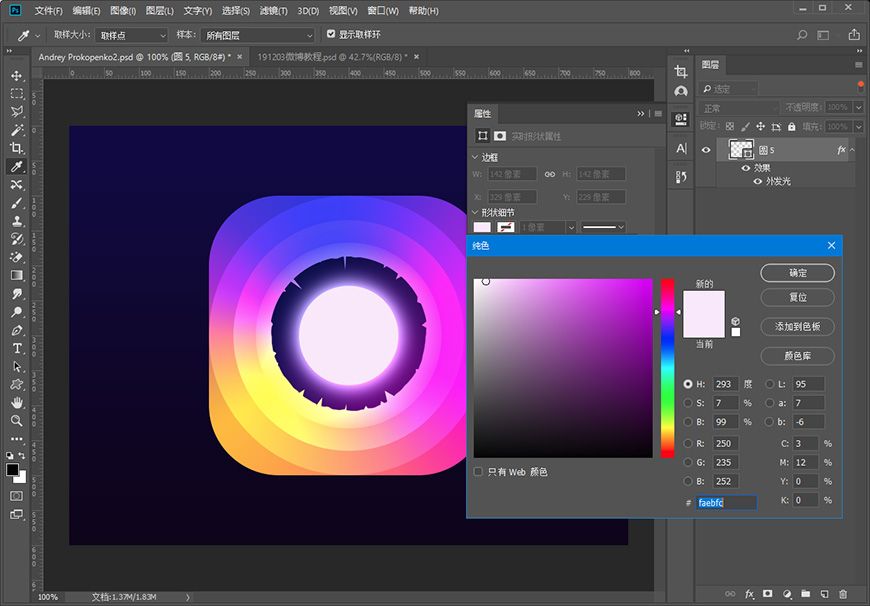
Task: Select the Pen tool
Action: (17, 330)
